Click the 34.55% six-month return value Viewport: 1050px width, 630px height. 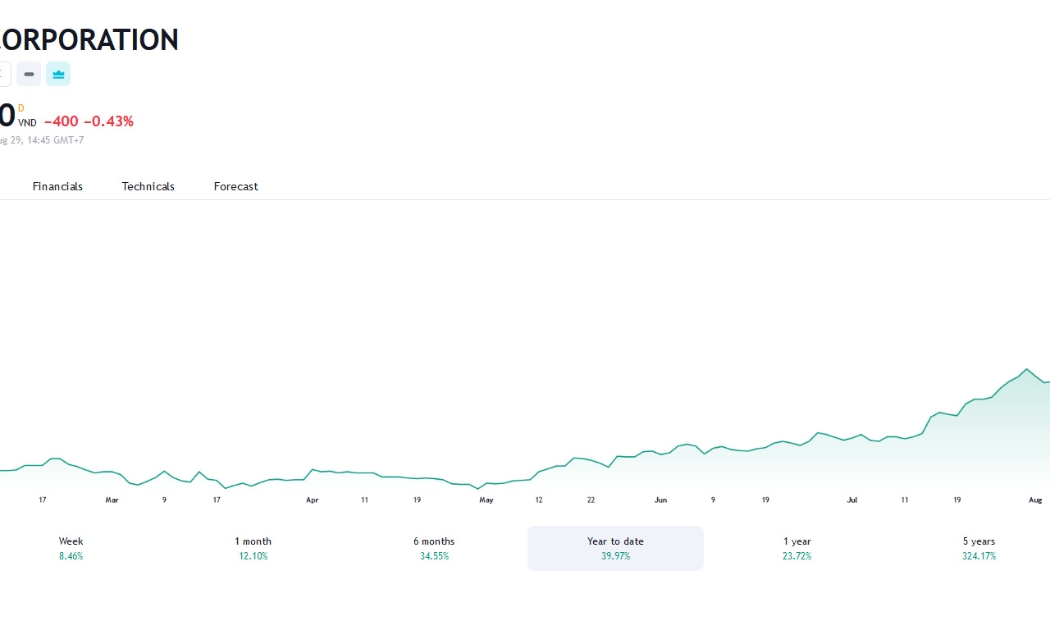[434, 556]
